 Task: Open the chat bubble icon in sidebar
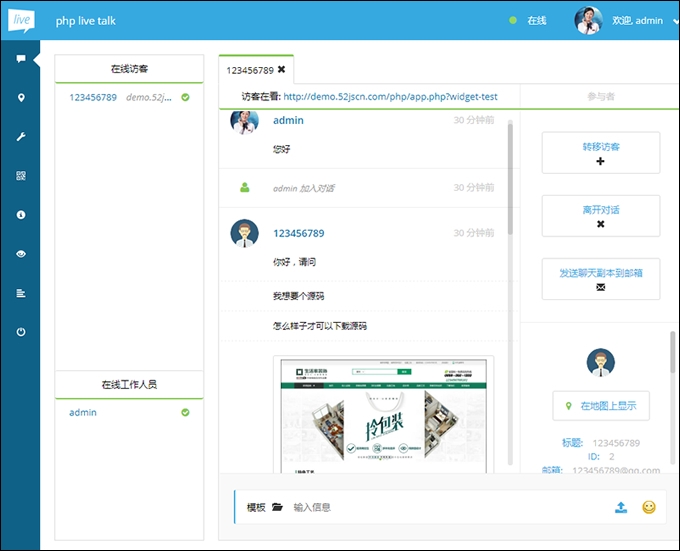pyautogui.click(x=21, y=59)
